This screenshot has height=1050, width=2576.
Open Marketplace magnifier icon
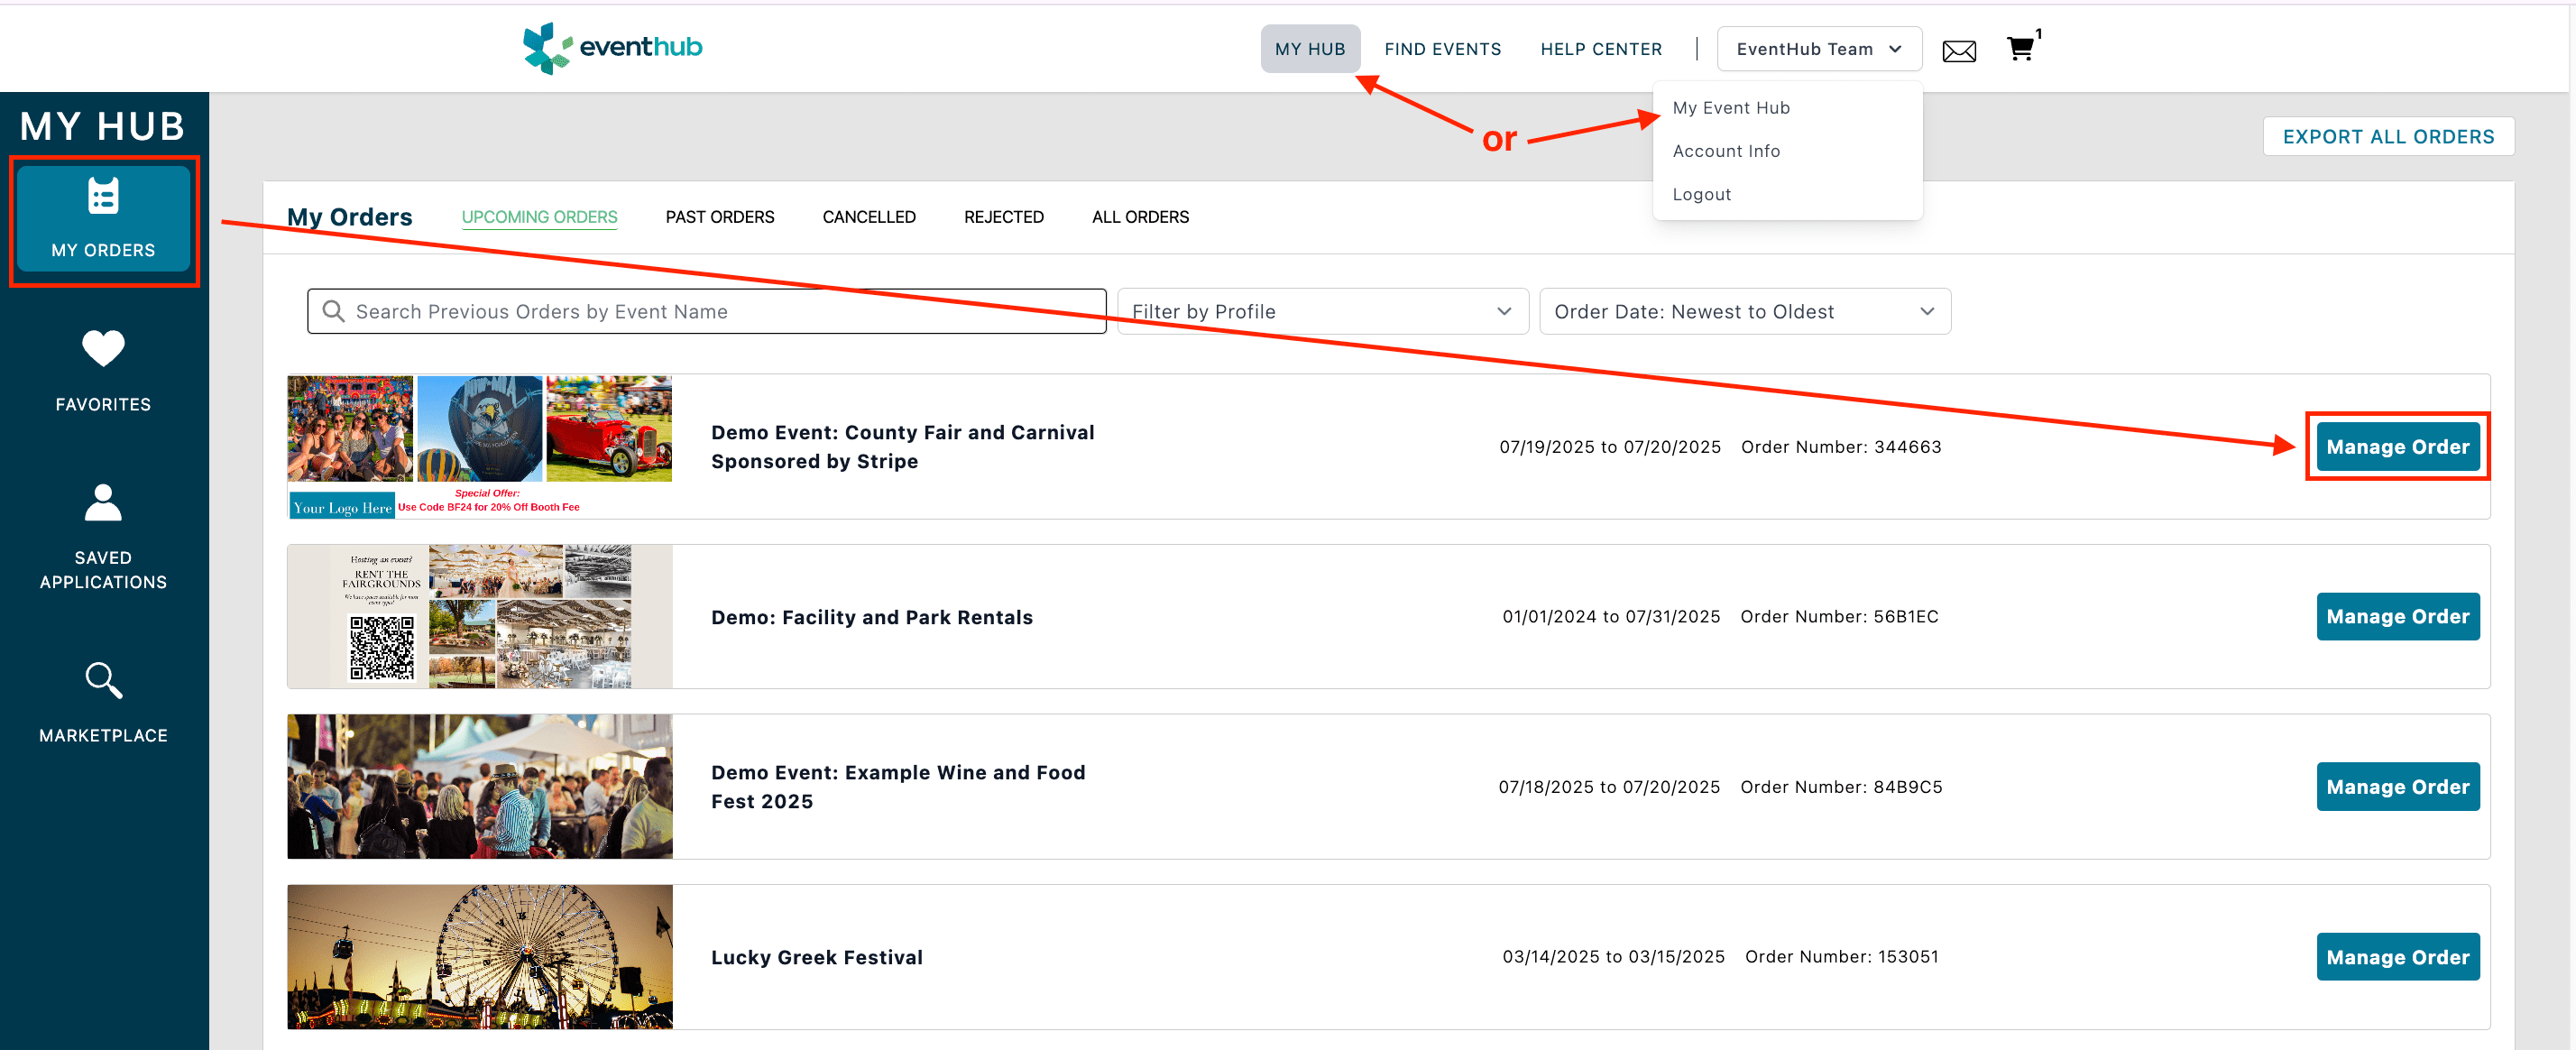[x=103, y=681]
